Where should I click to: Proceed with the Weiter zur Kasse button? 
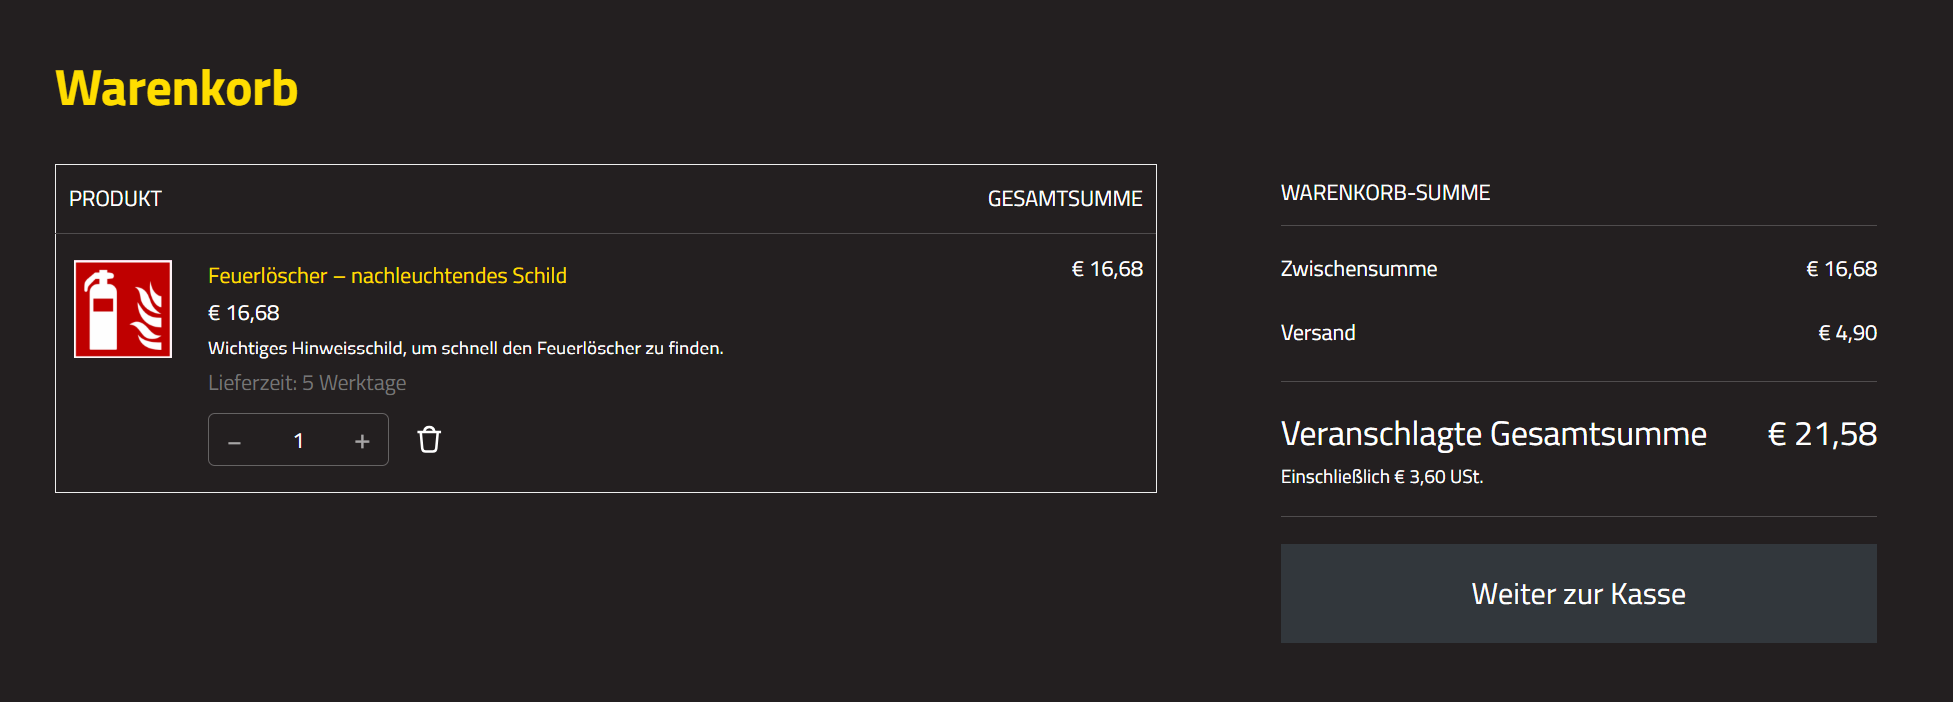pos(1578,594)
